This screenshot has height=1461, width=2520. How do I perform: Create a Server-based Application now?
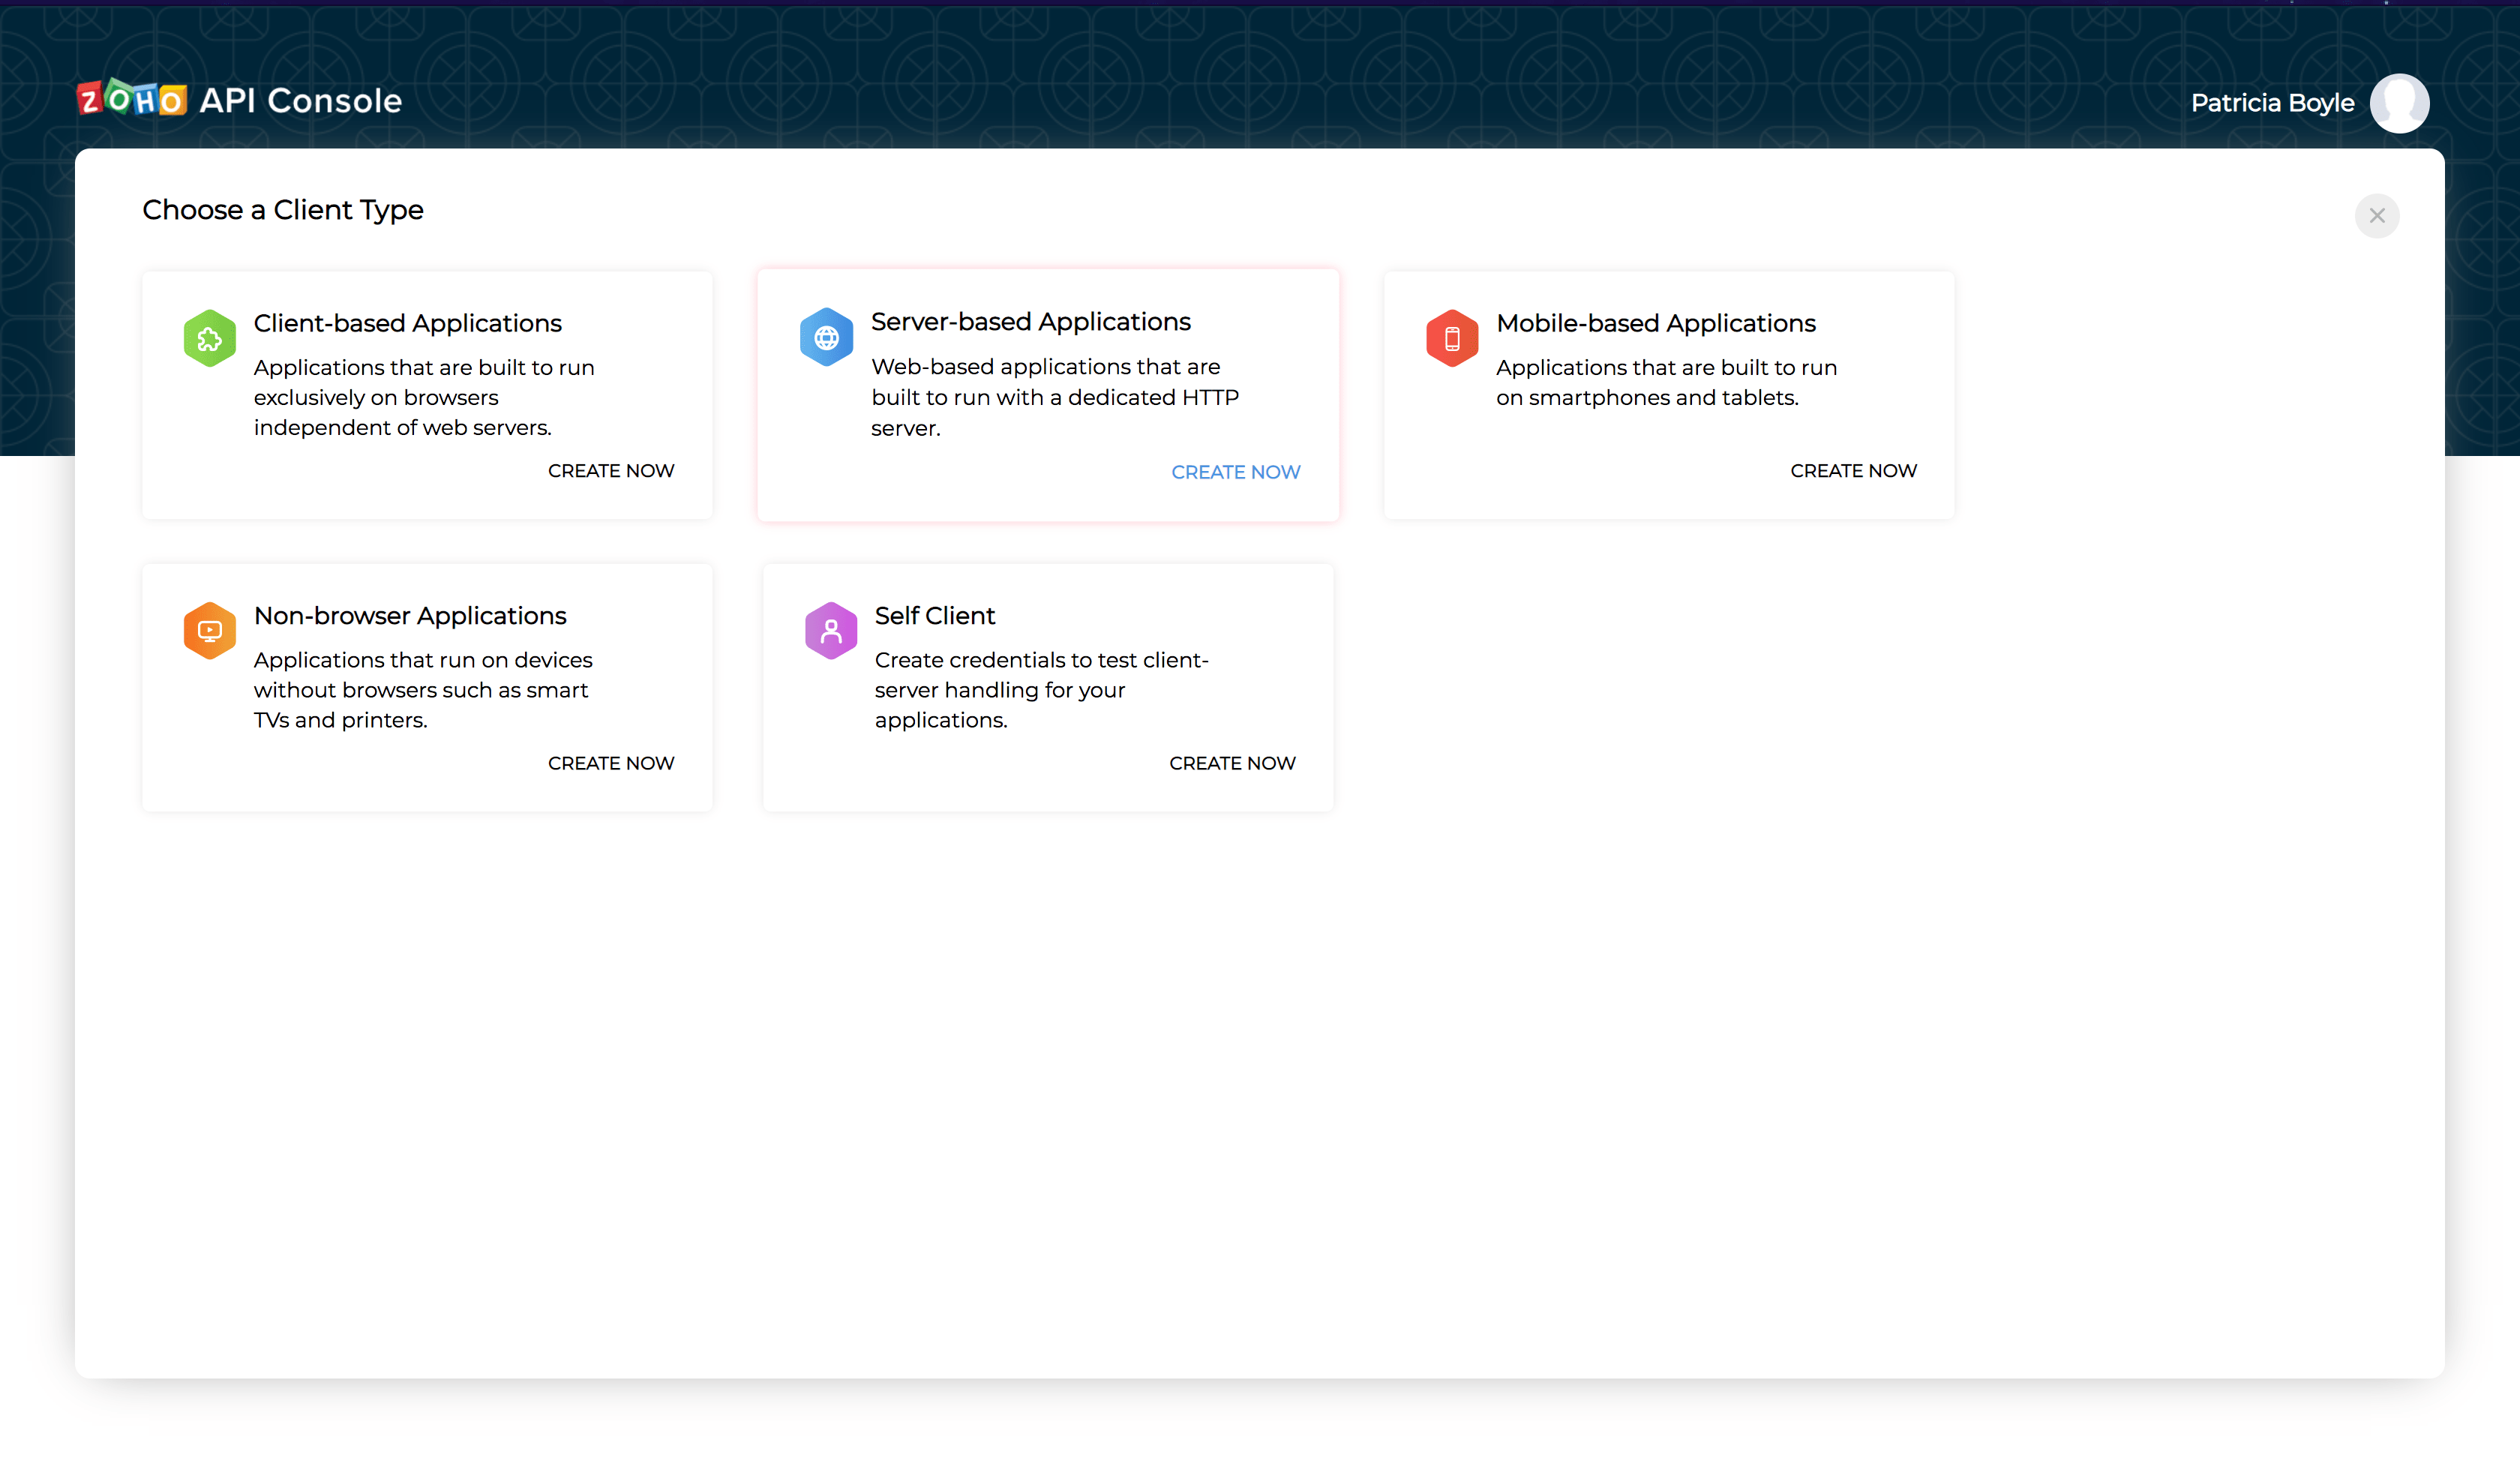pos(1235,471)
